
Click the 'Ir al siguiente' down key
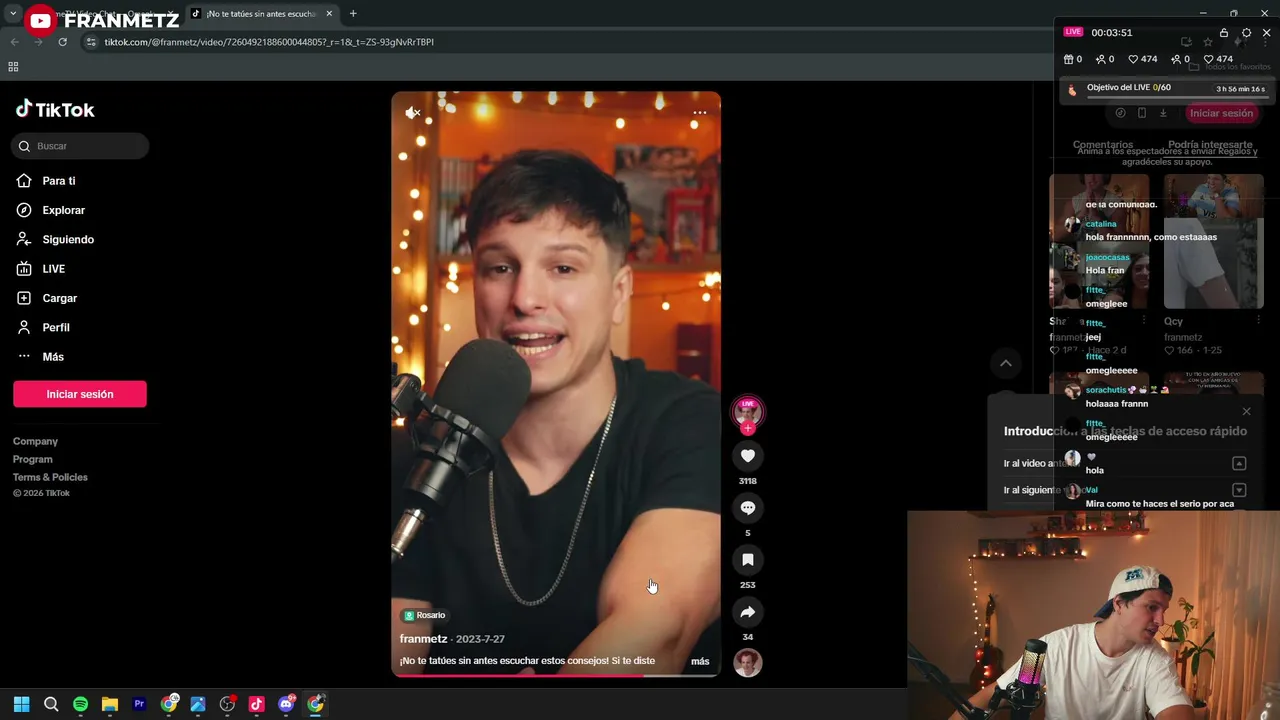pyautogui.click(x=1239, y=490)
